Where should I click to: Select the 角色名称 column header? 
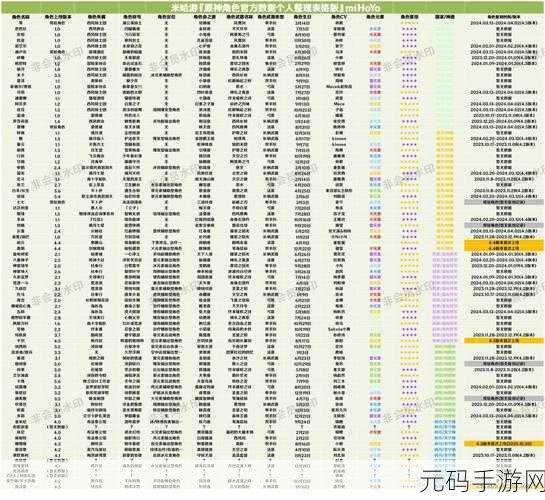[21, 17]
